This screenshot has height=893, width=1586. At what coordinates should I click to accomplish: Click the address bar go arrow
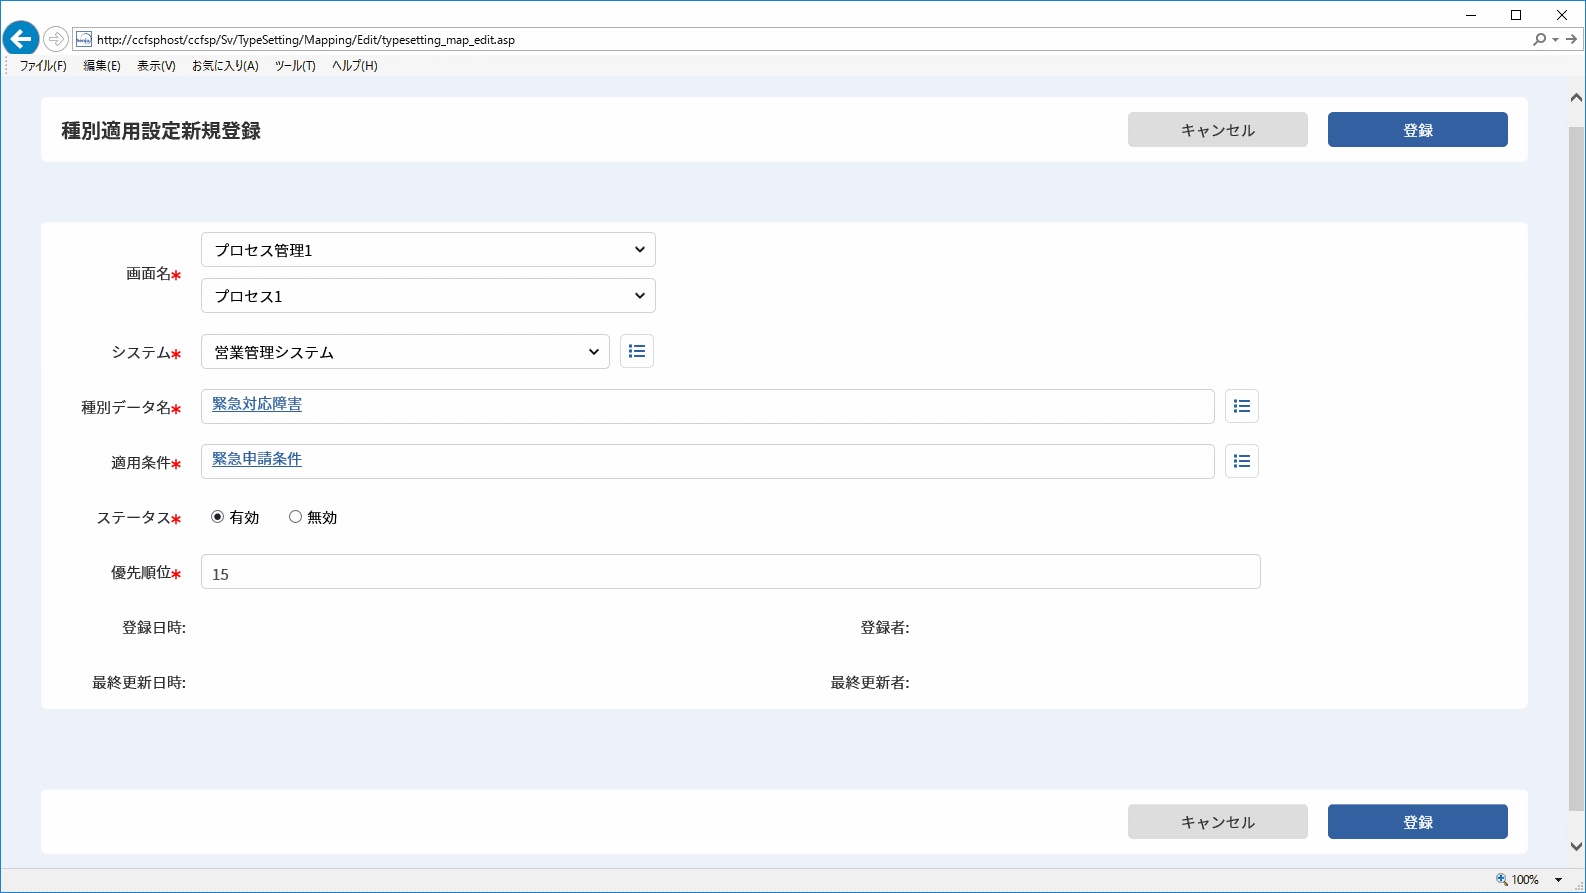coord(1572,39)
